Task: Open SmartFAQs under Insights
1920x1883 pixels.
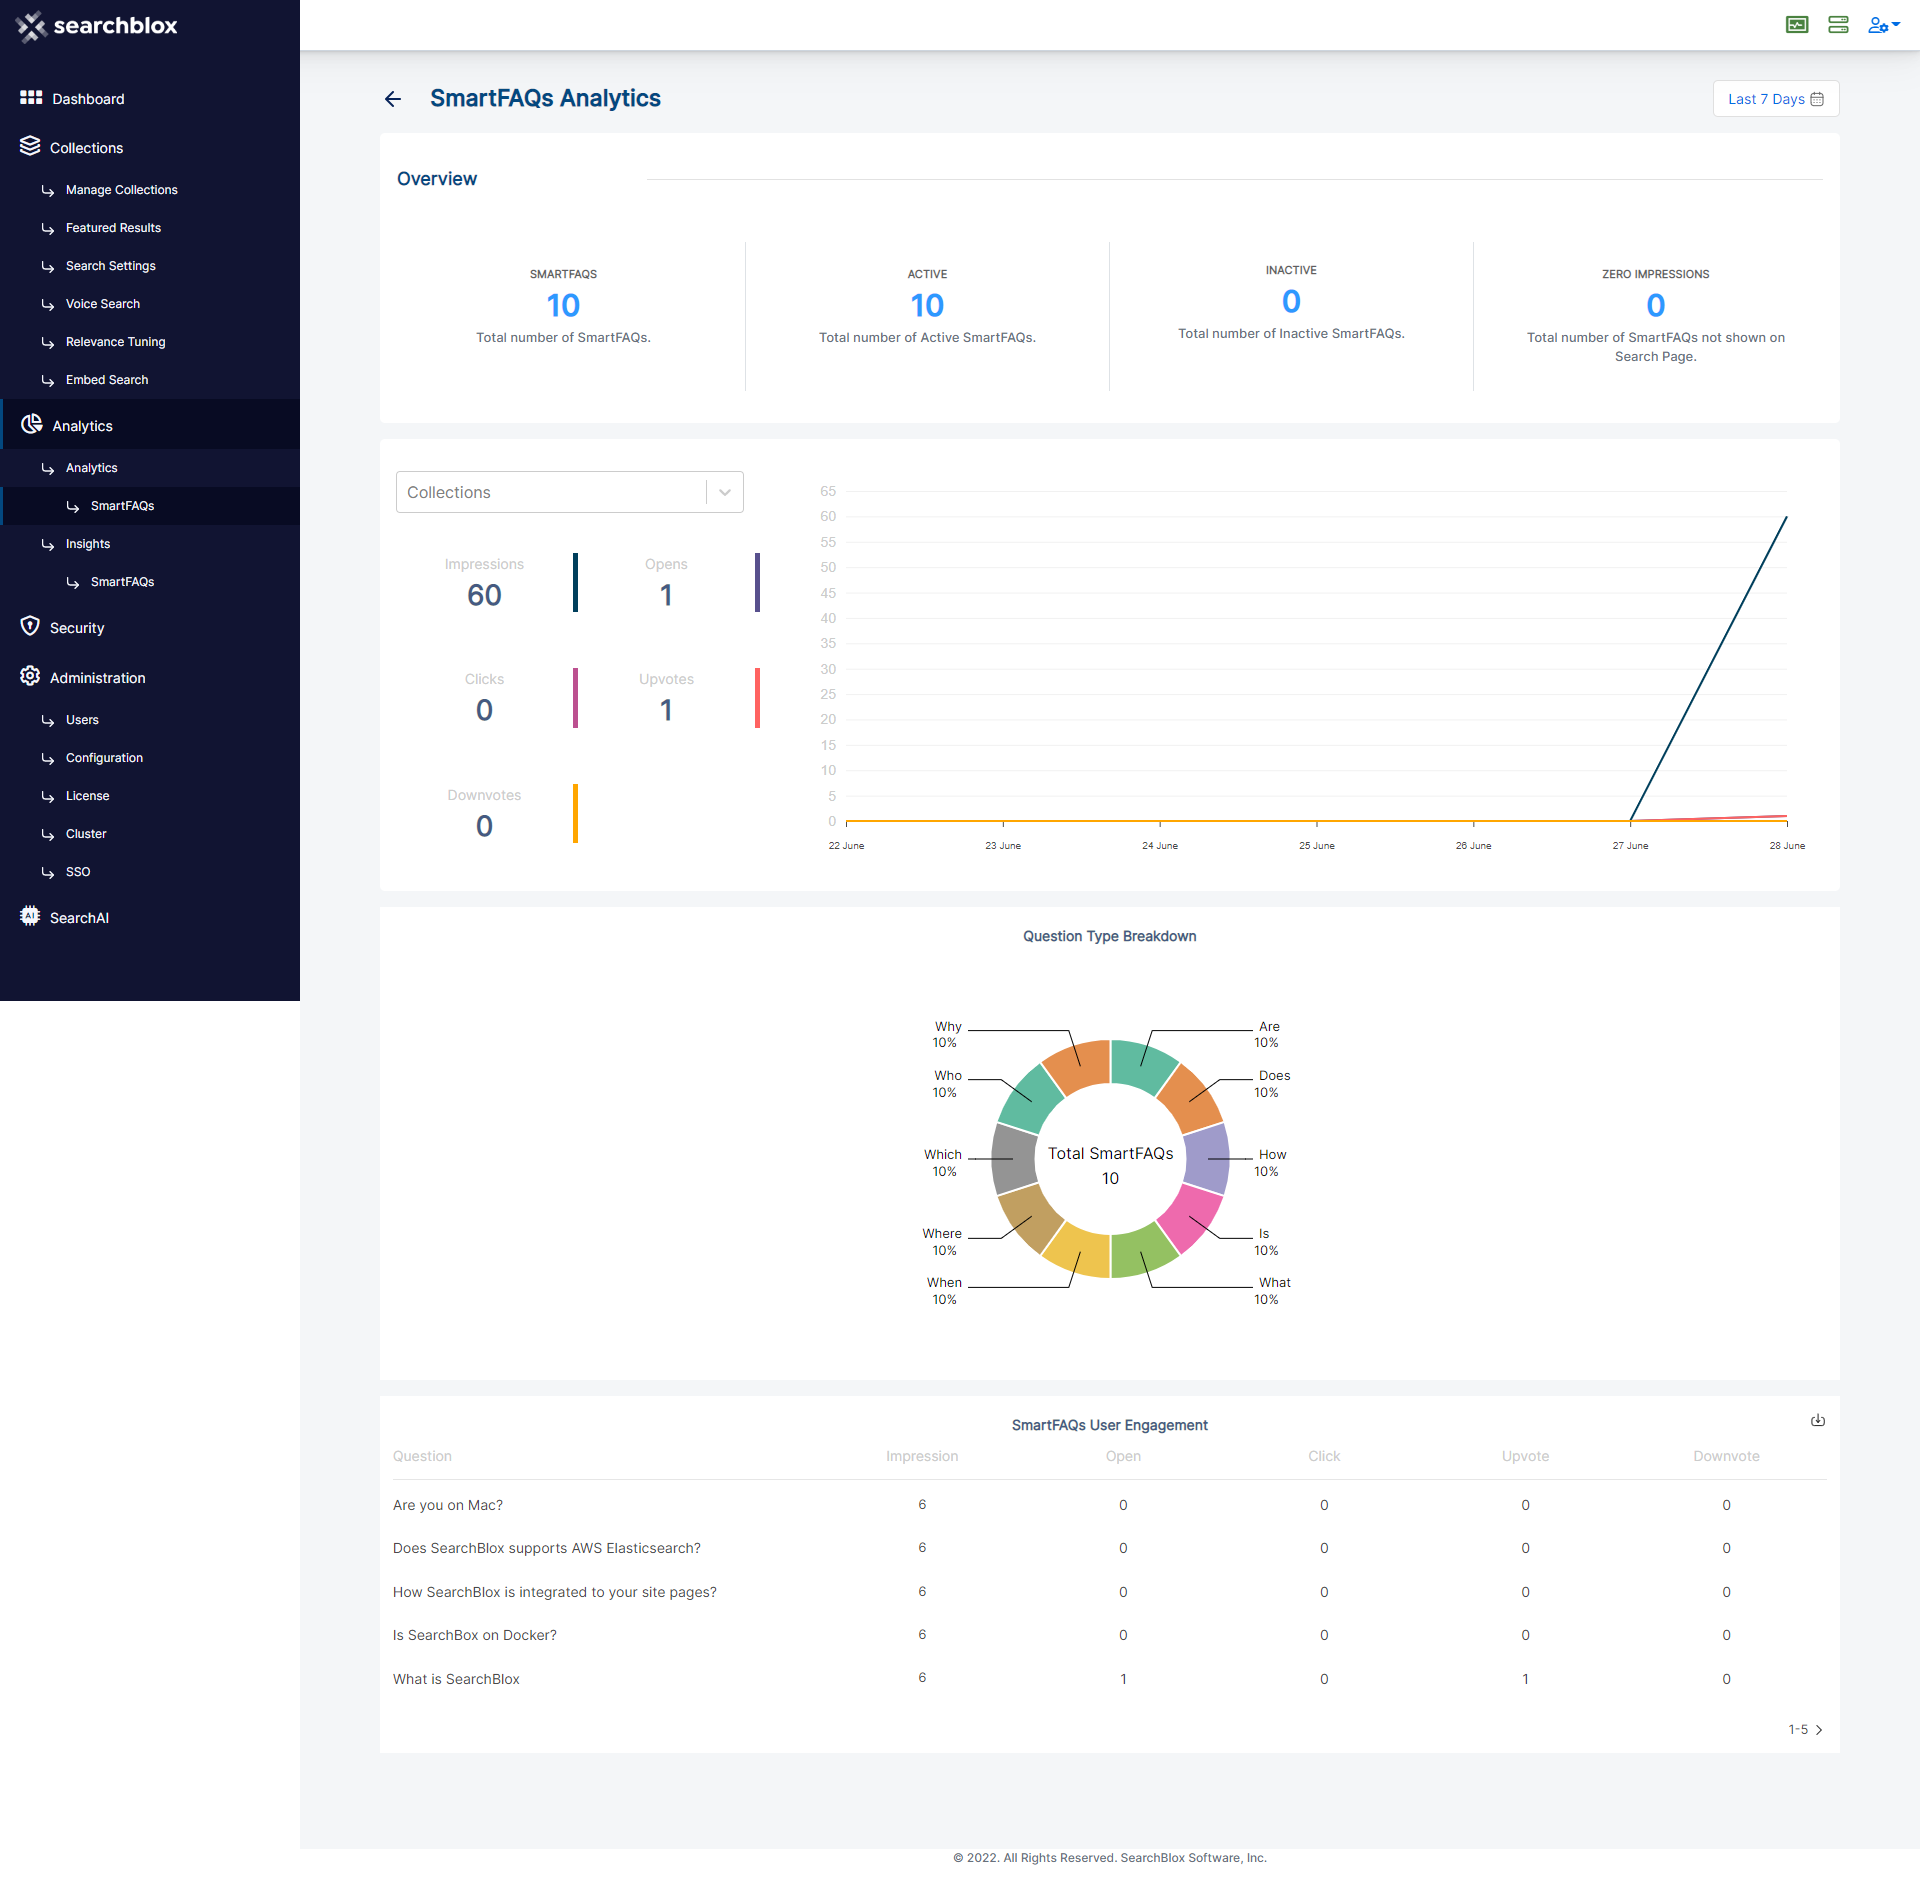Action: coord(122,582)
